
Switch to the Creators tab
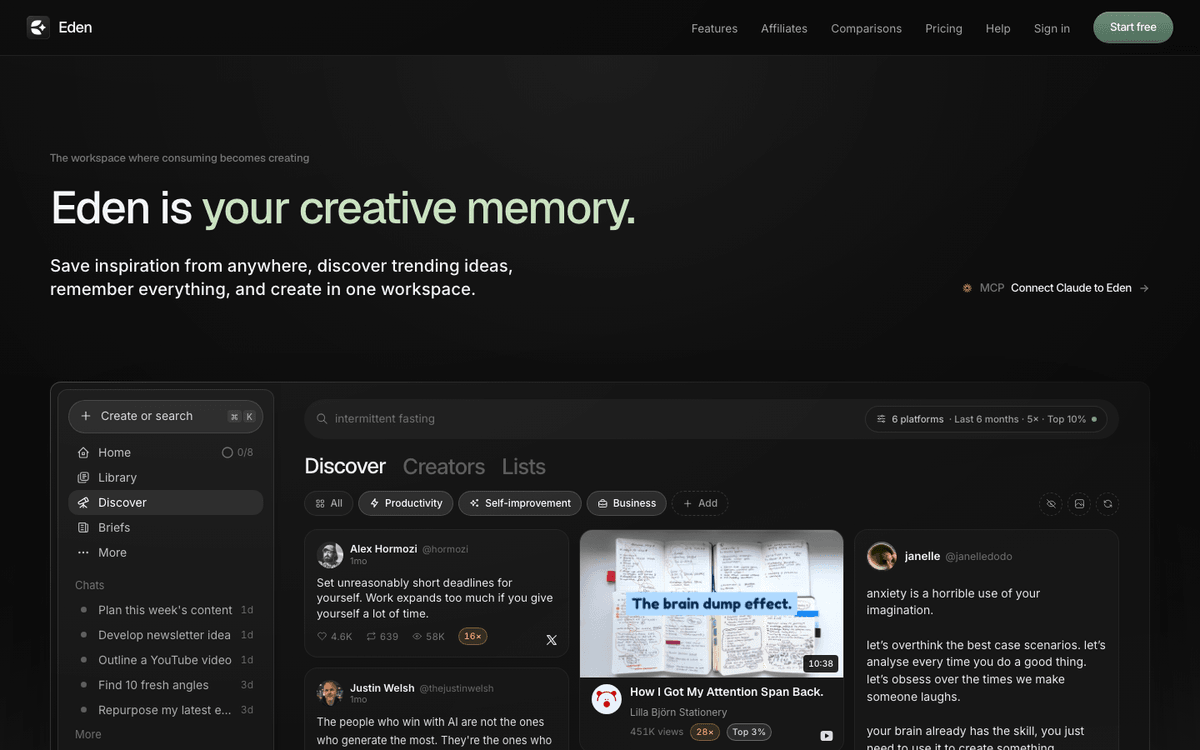[x=444, y=466]
